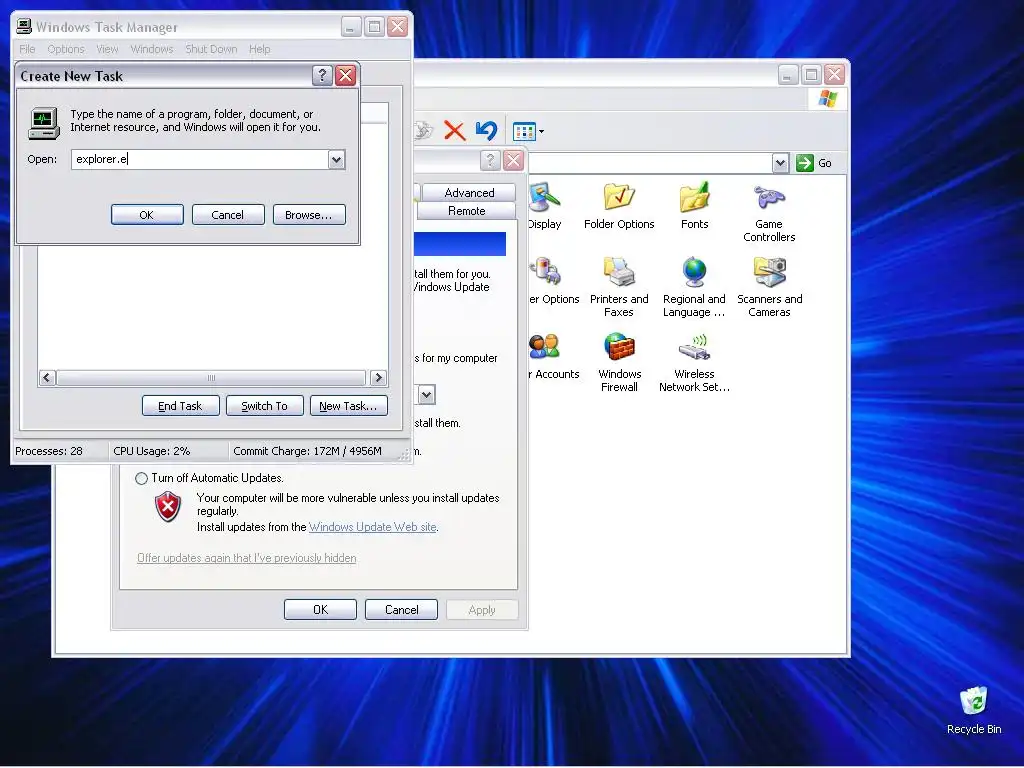Open Scanners and Cameras icon

tap(769, 287)
